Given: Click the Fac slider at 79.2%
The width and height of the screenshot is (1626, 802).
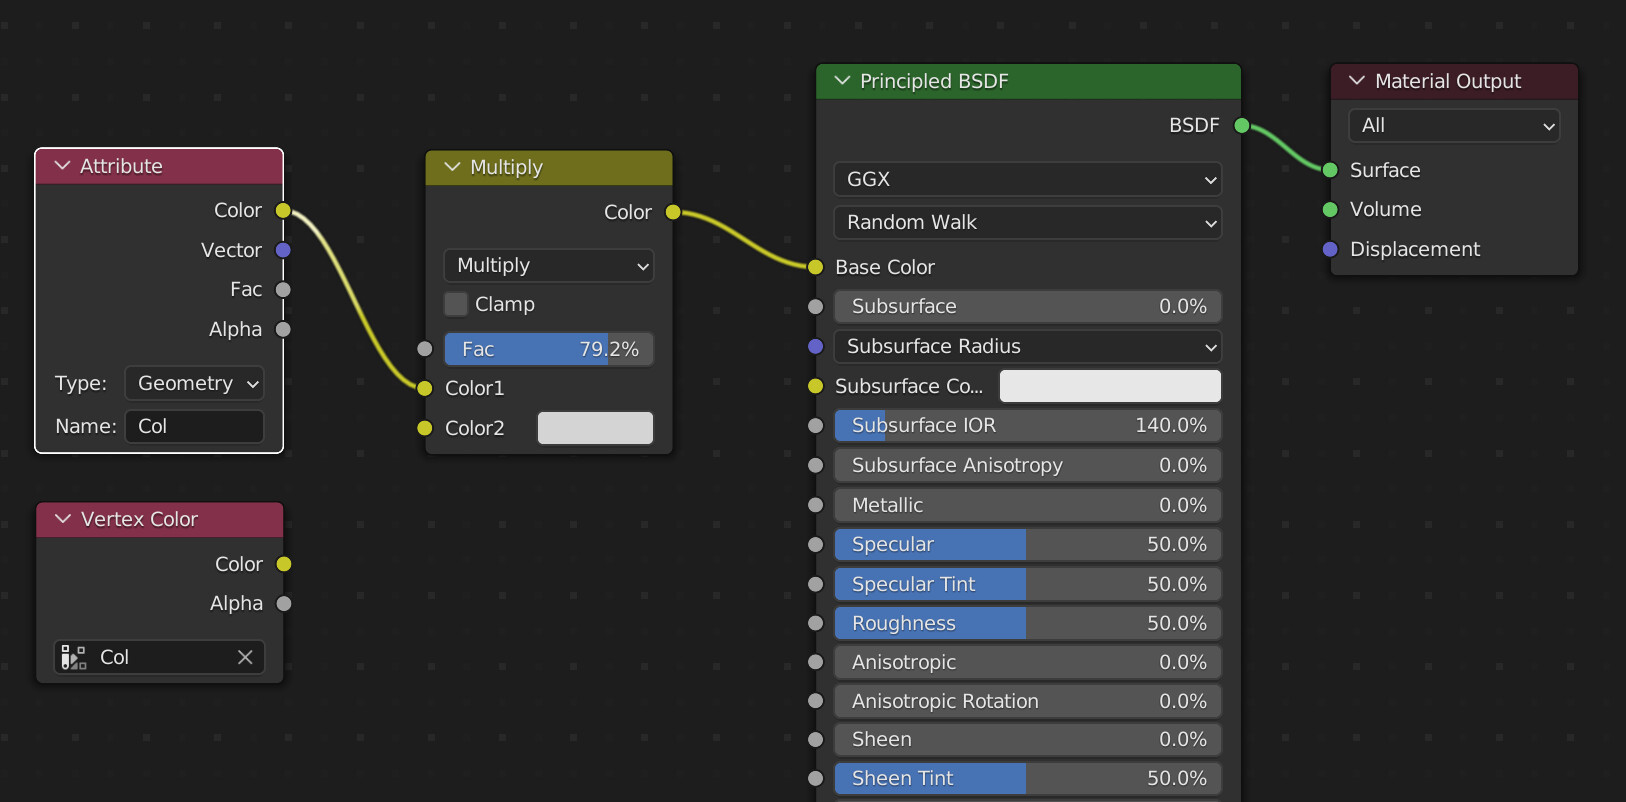Looking at the screenshot, I should click(x=549, y=349).
